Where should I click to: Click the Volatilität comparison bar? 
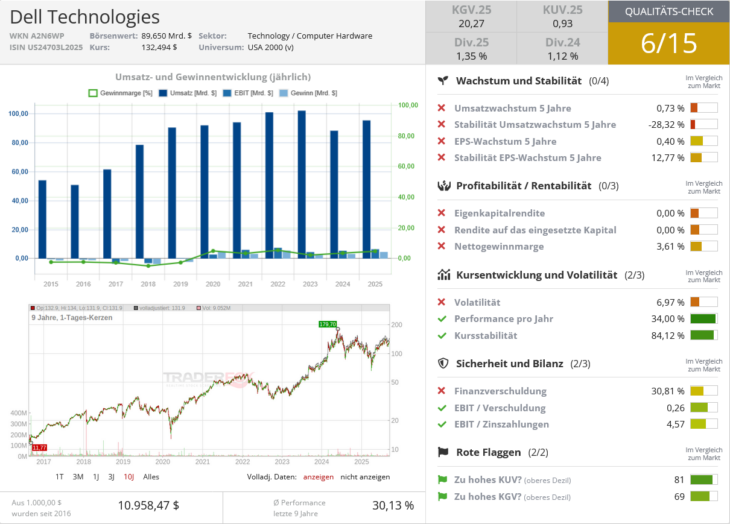point(704,302)
